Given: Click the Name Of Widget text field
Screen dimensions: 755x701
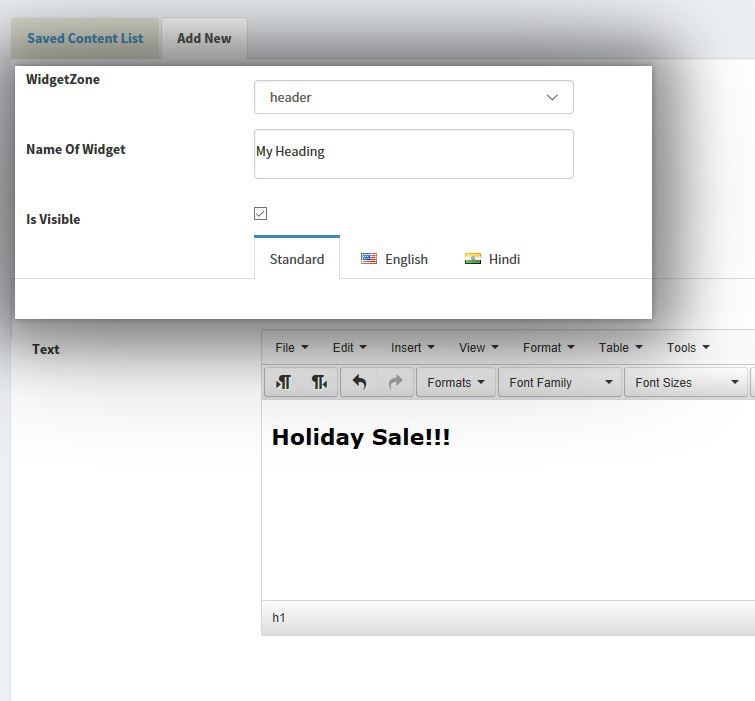Looking at the screenshot, I should (413, 153).
